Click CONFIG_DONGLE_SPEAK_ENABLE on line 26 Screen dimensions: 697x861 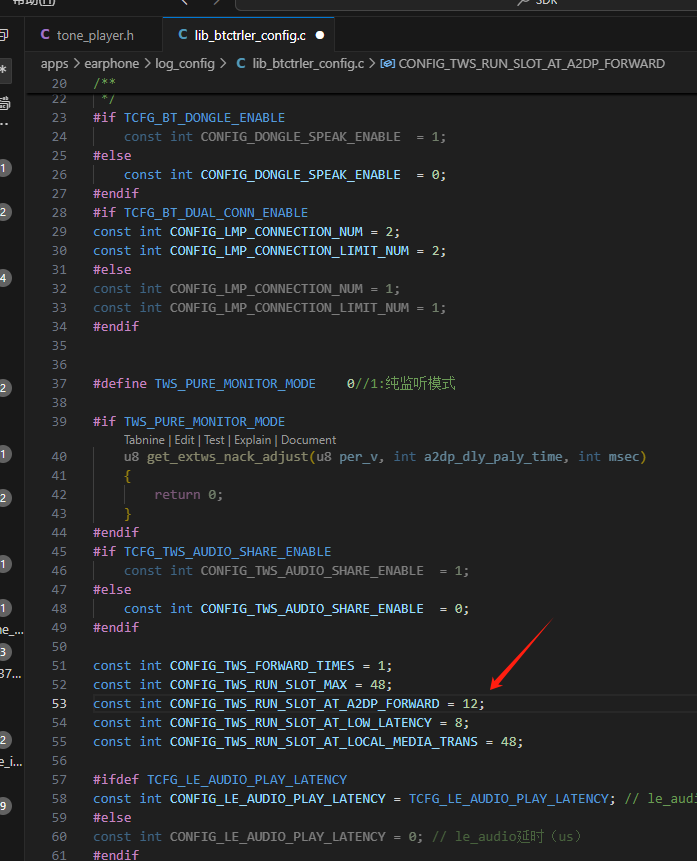[x=300, y=175]
